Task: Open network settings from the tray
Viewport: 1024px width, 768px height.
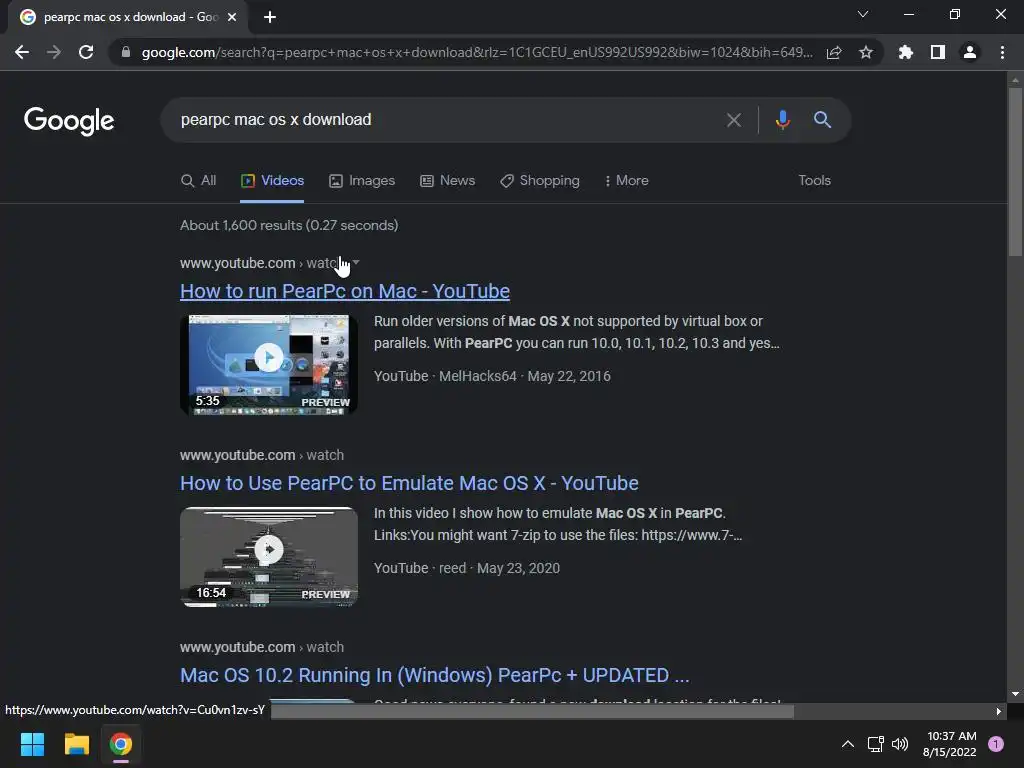Action: [875, 744]
